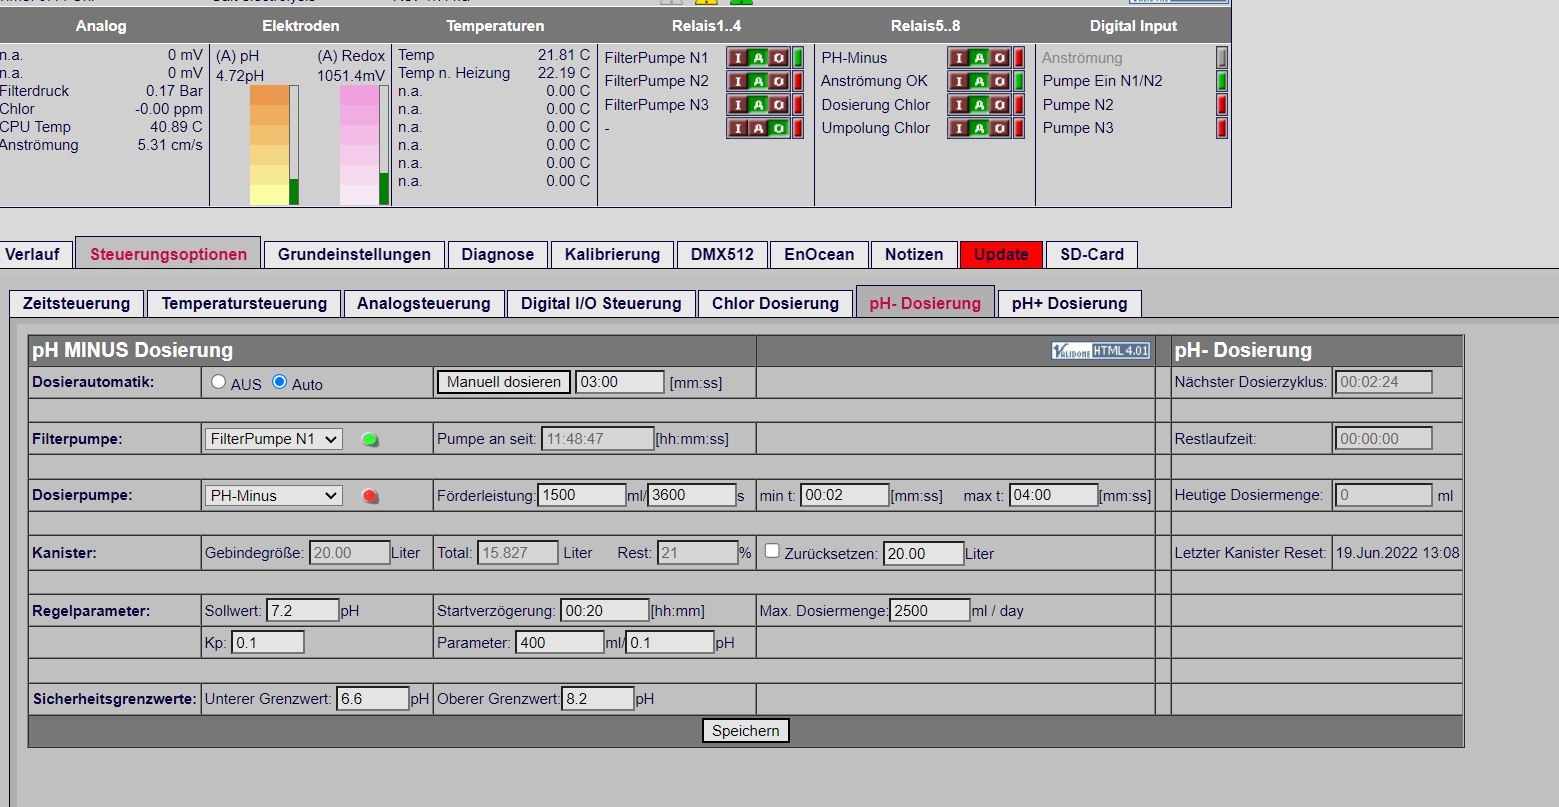Switch to the Grundeinstellungen tab
This screenshot has width=1559, height=807.
pos(354,254)
